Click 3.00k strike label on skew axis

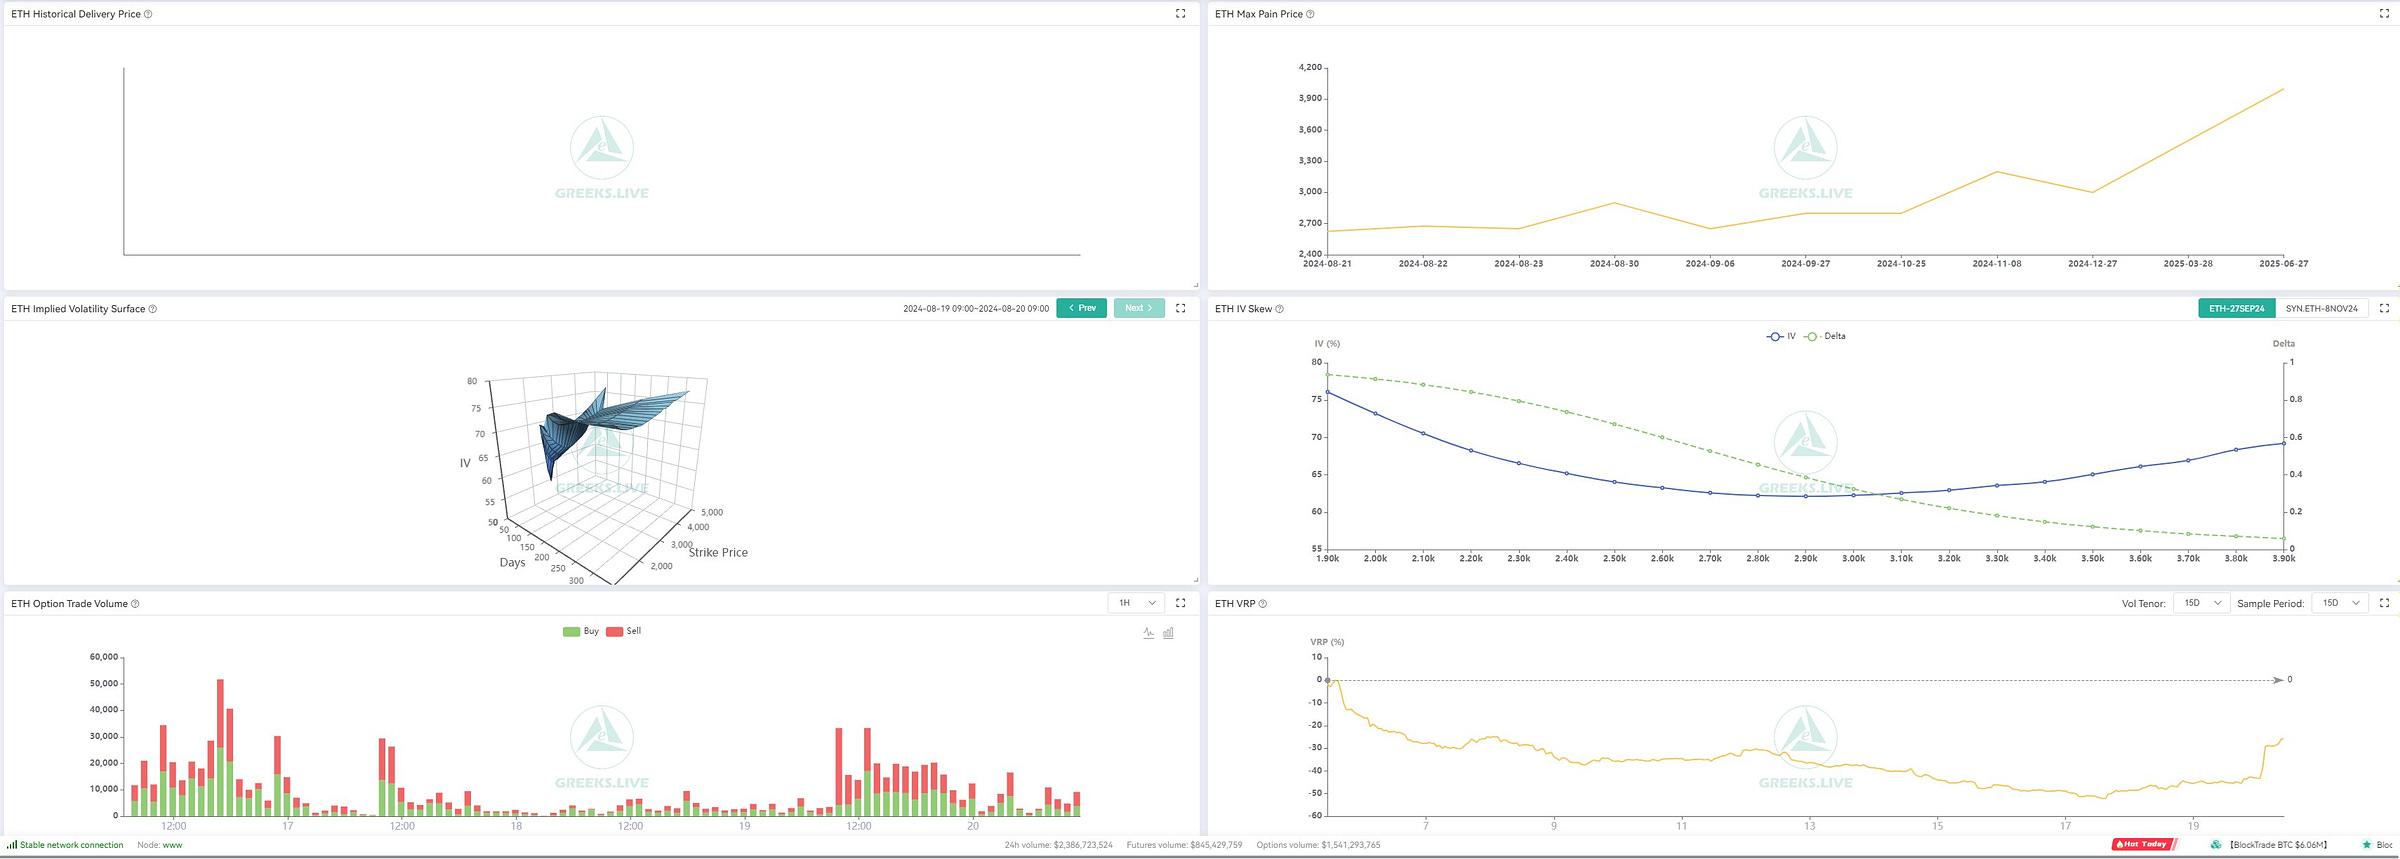click(1853, 559)
